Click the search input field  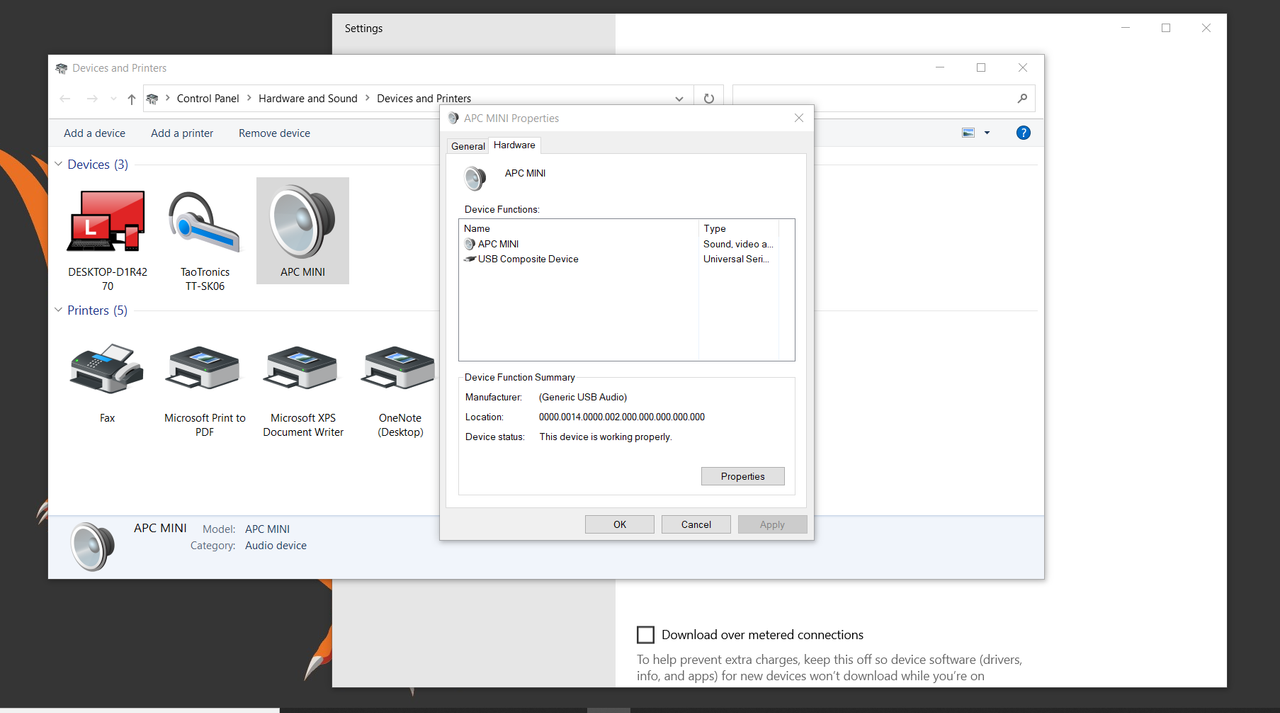click(872, 98)
